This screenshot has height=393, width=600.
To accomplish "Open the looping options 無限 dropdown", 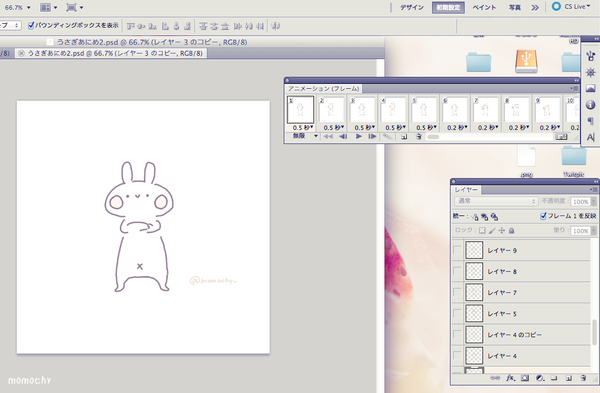I will 305,136.
